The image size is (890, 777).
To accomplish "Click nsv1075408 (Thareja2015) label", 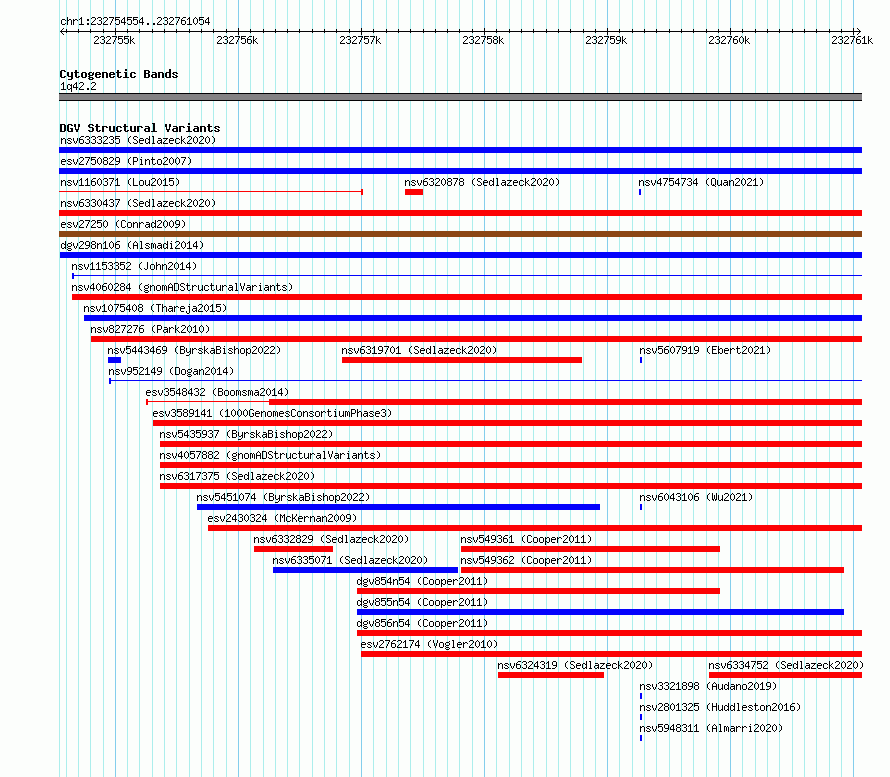I will tap(155, 308).
